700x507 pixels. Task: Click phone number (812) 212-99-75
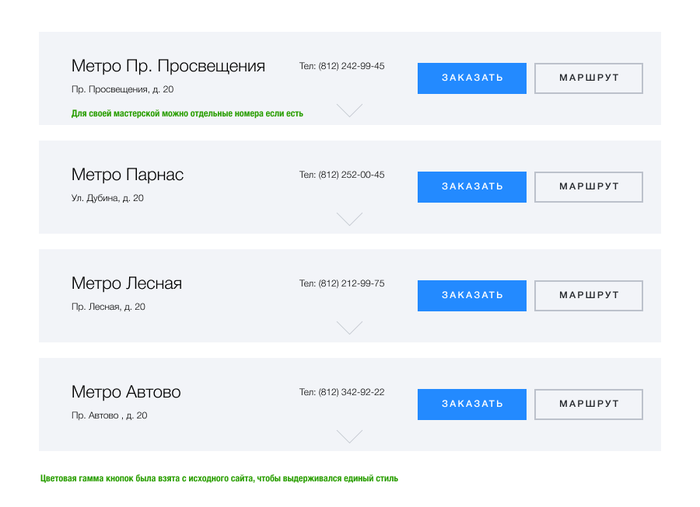click(x=351, y=283)
